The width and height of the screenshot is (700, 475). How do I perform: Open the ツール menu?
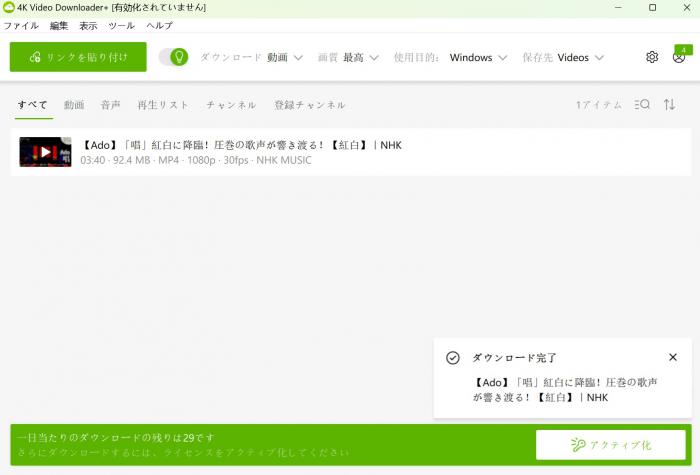(x=121, y=25)
